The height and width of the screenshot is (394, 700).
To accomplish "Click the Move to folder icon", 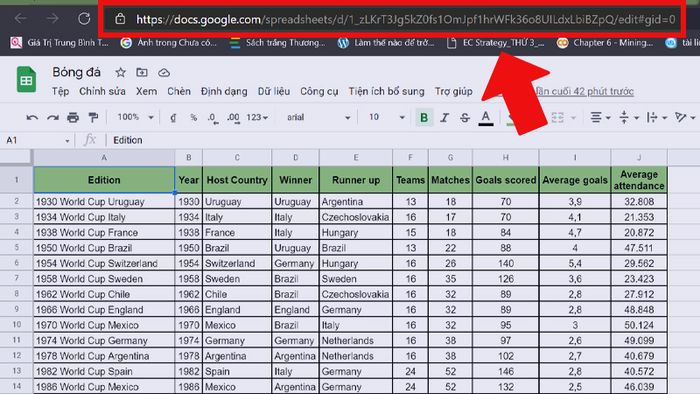I will tap(142, 72).
